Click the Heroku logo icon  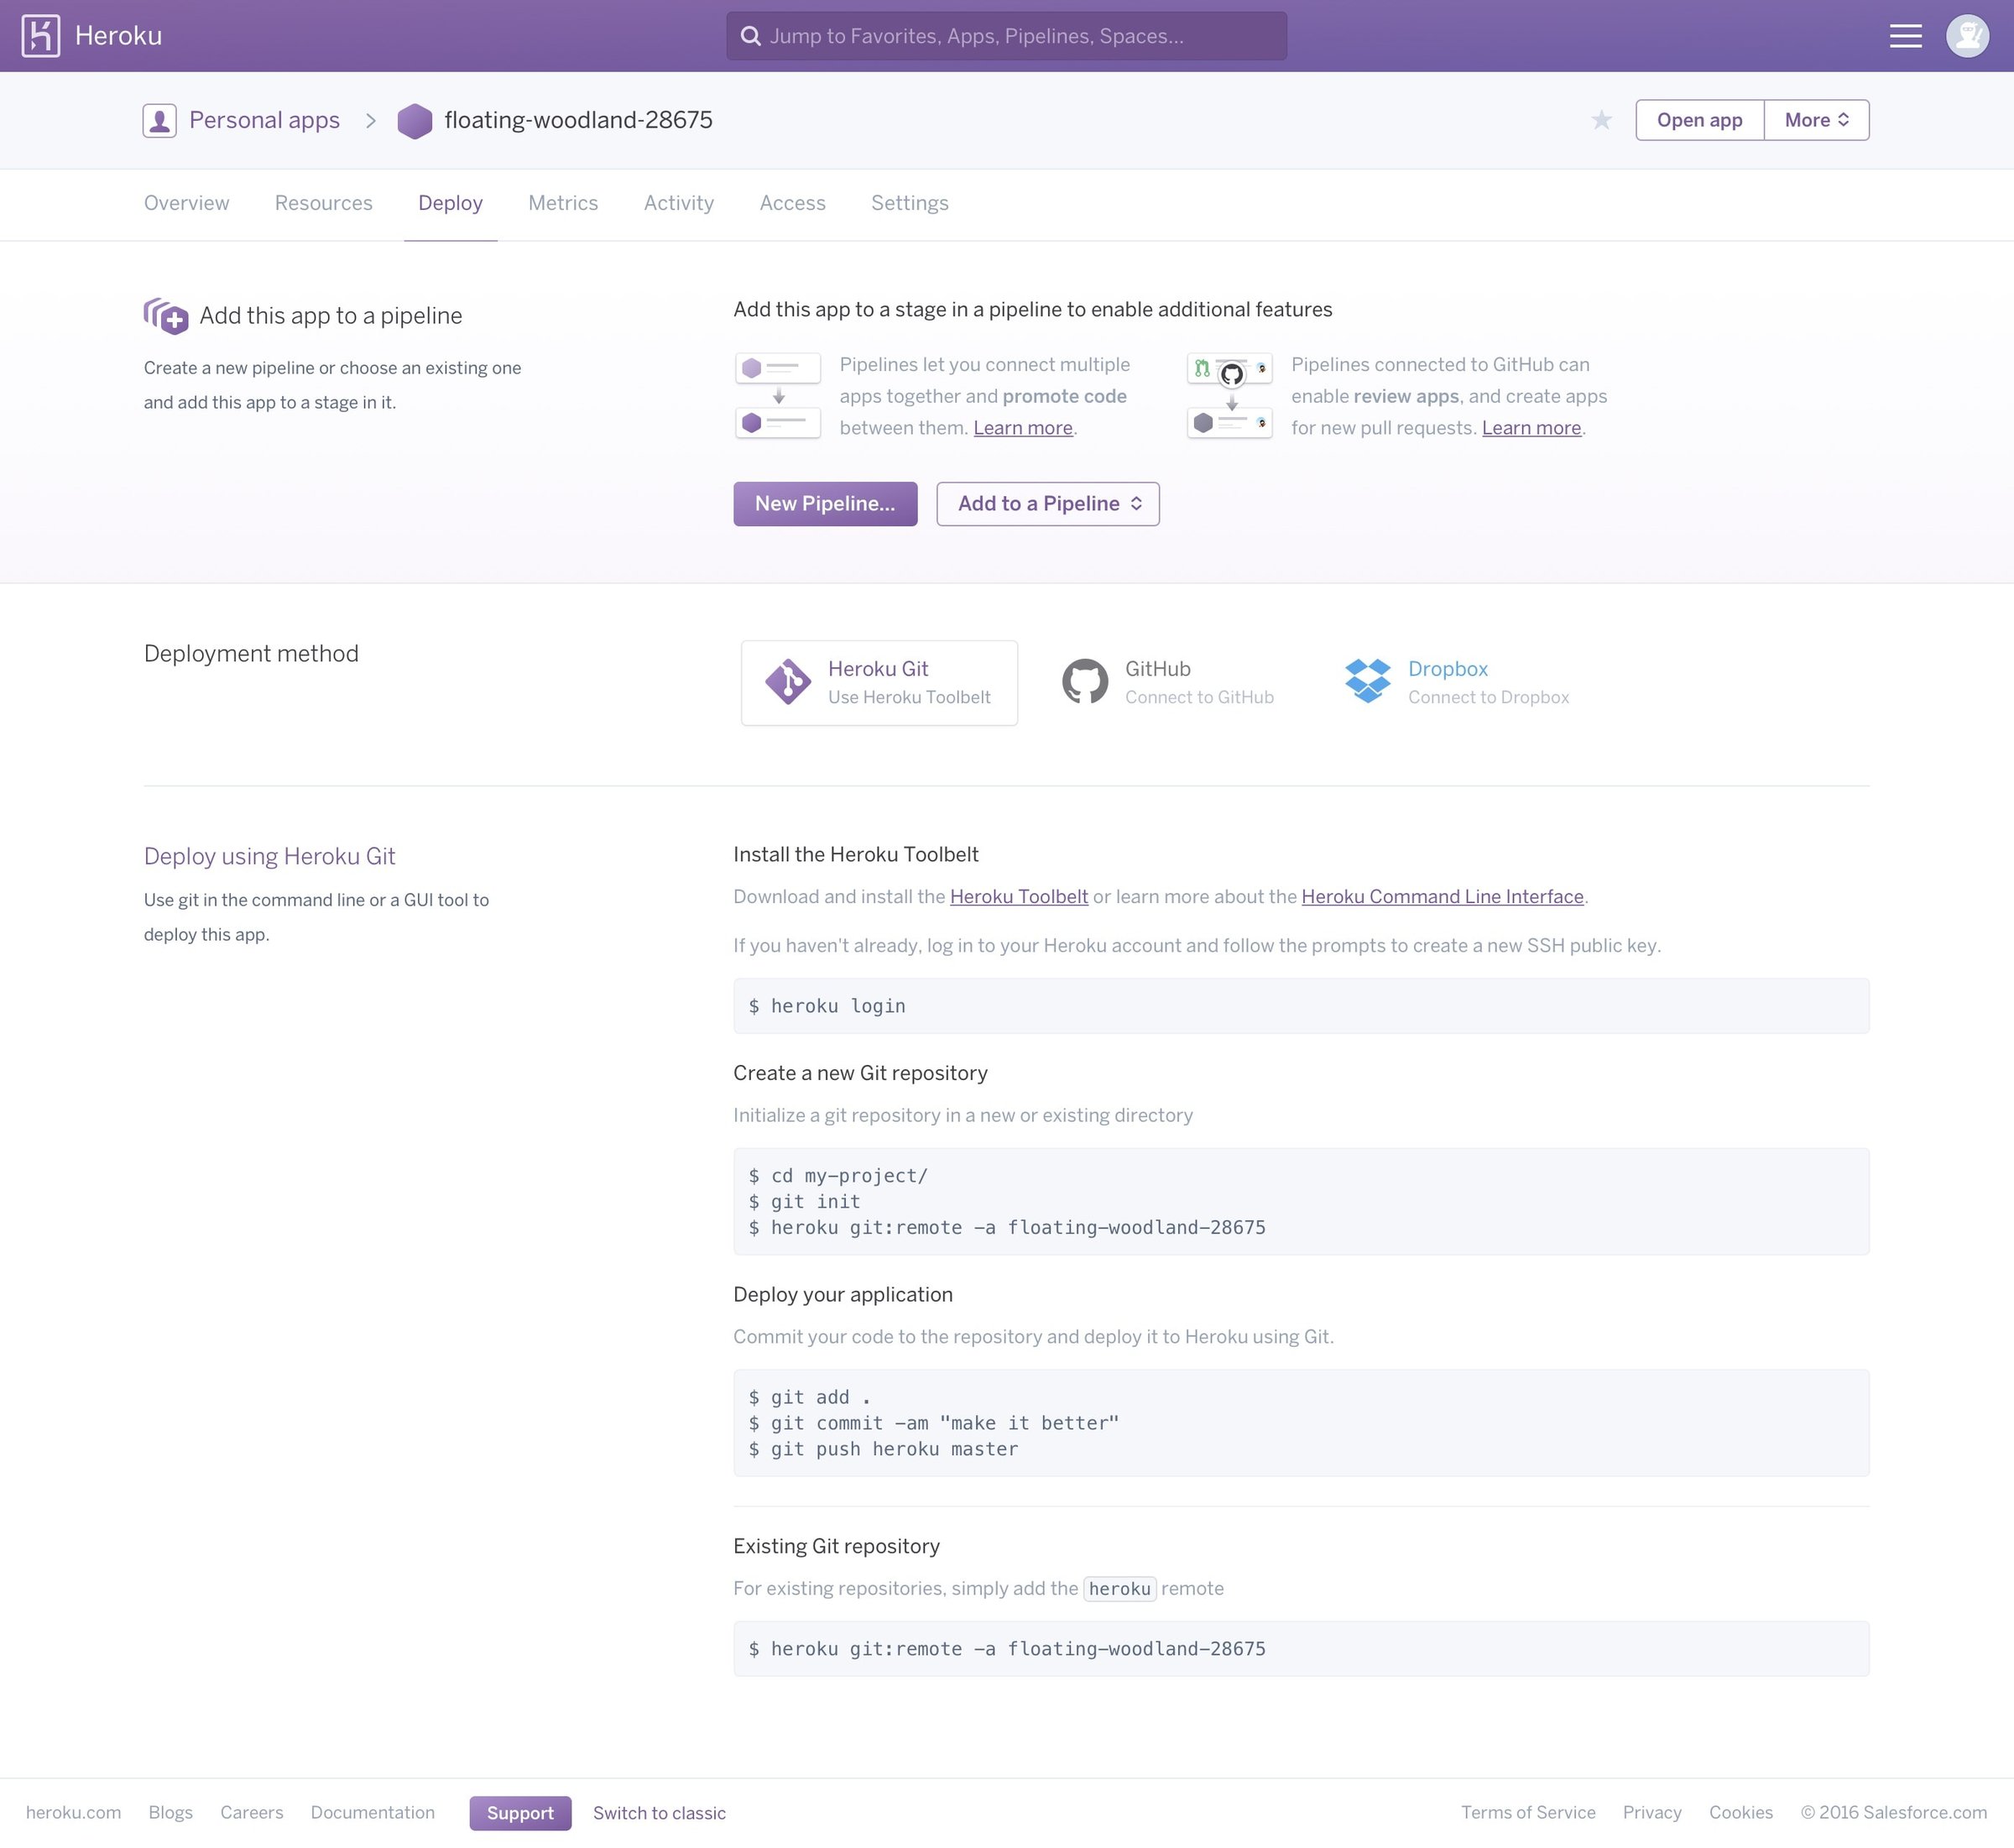(x=41, y=36)
